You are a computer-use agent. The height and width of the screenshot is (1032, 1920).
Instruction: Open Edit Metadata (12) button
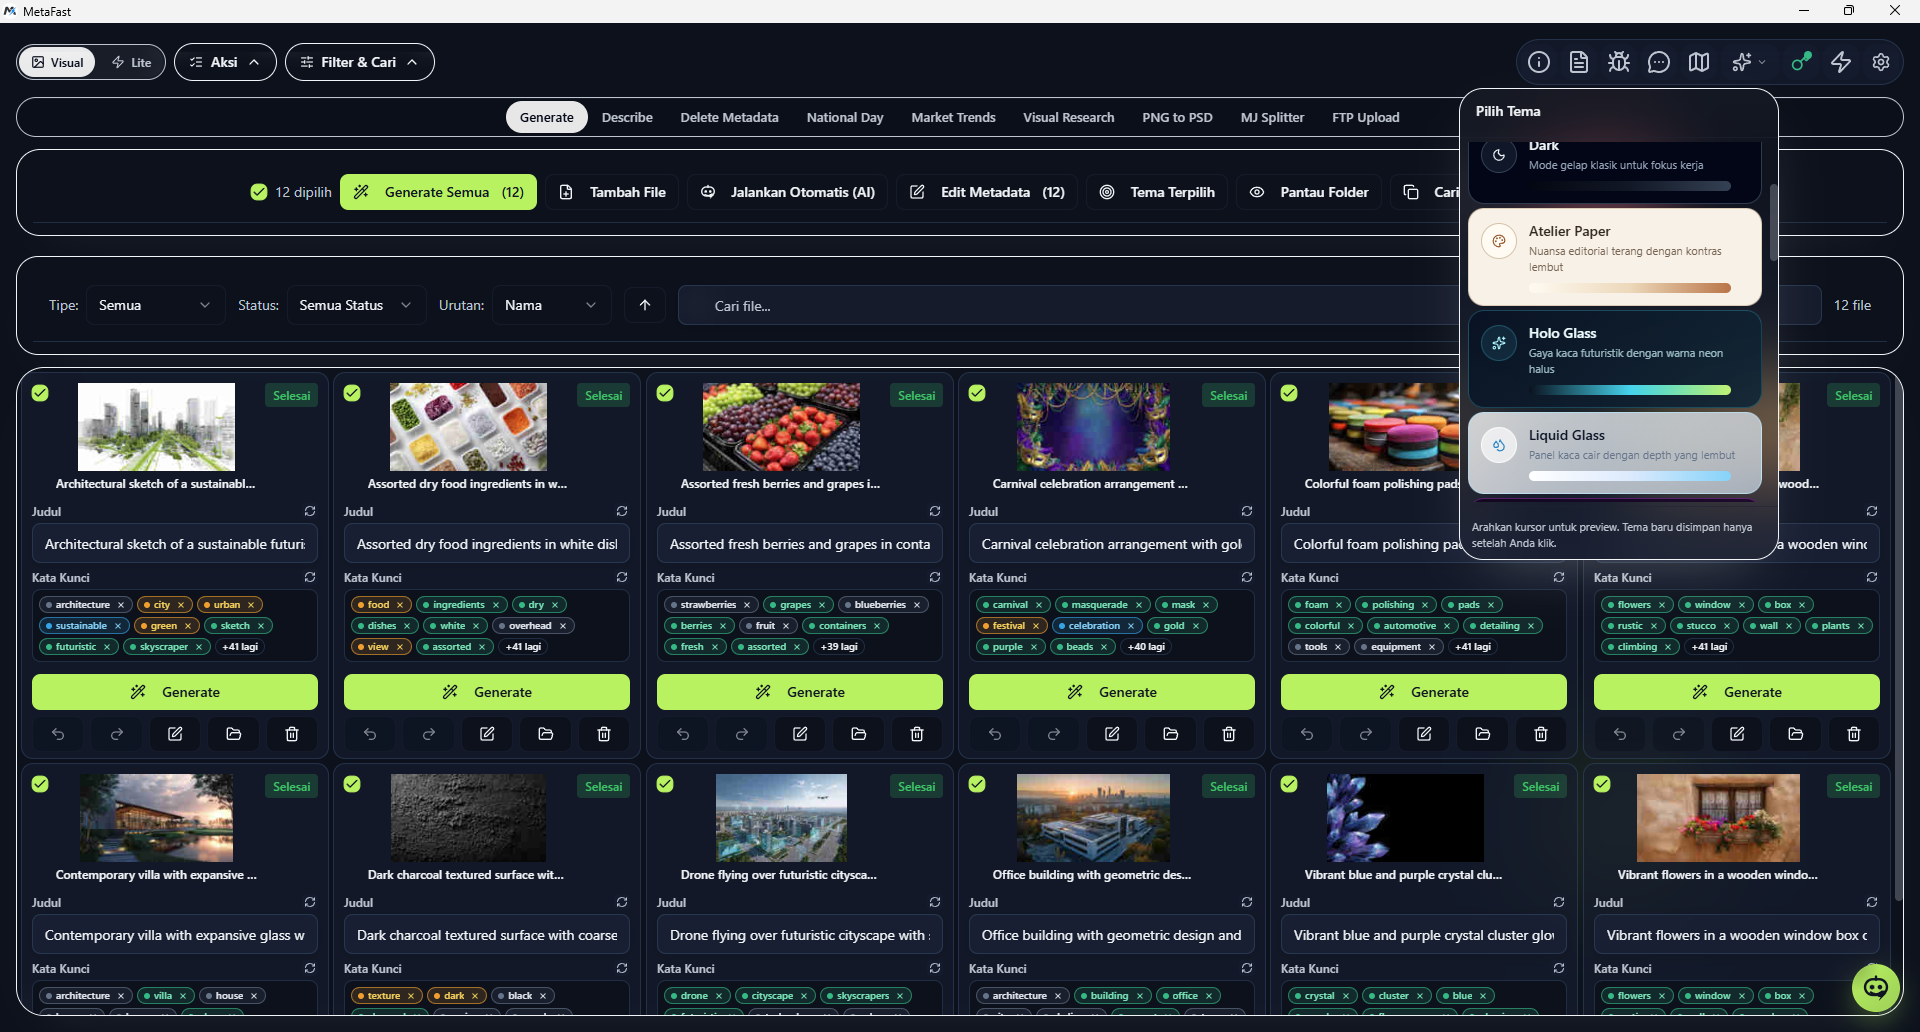coord(987,192)
